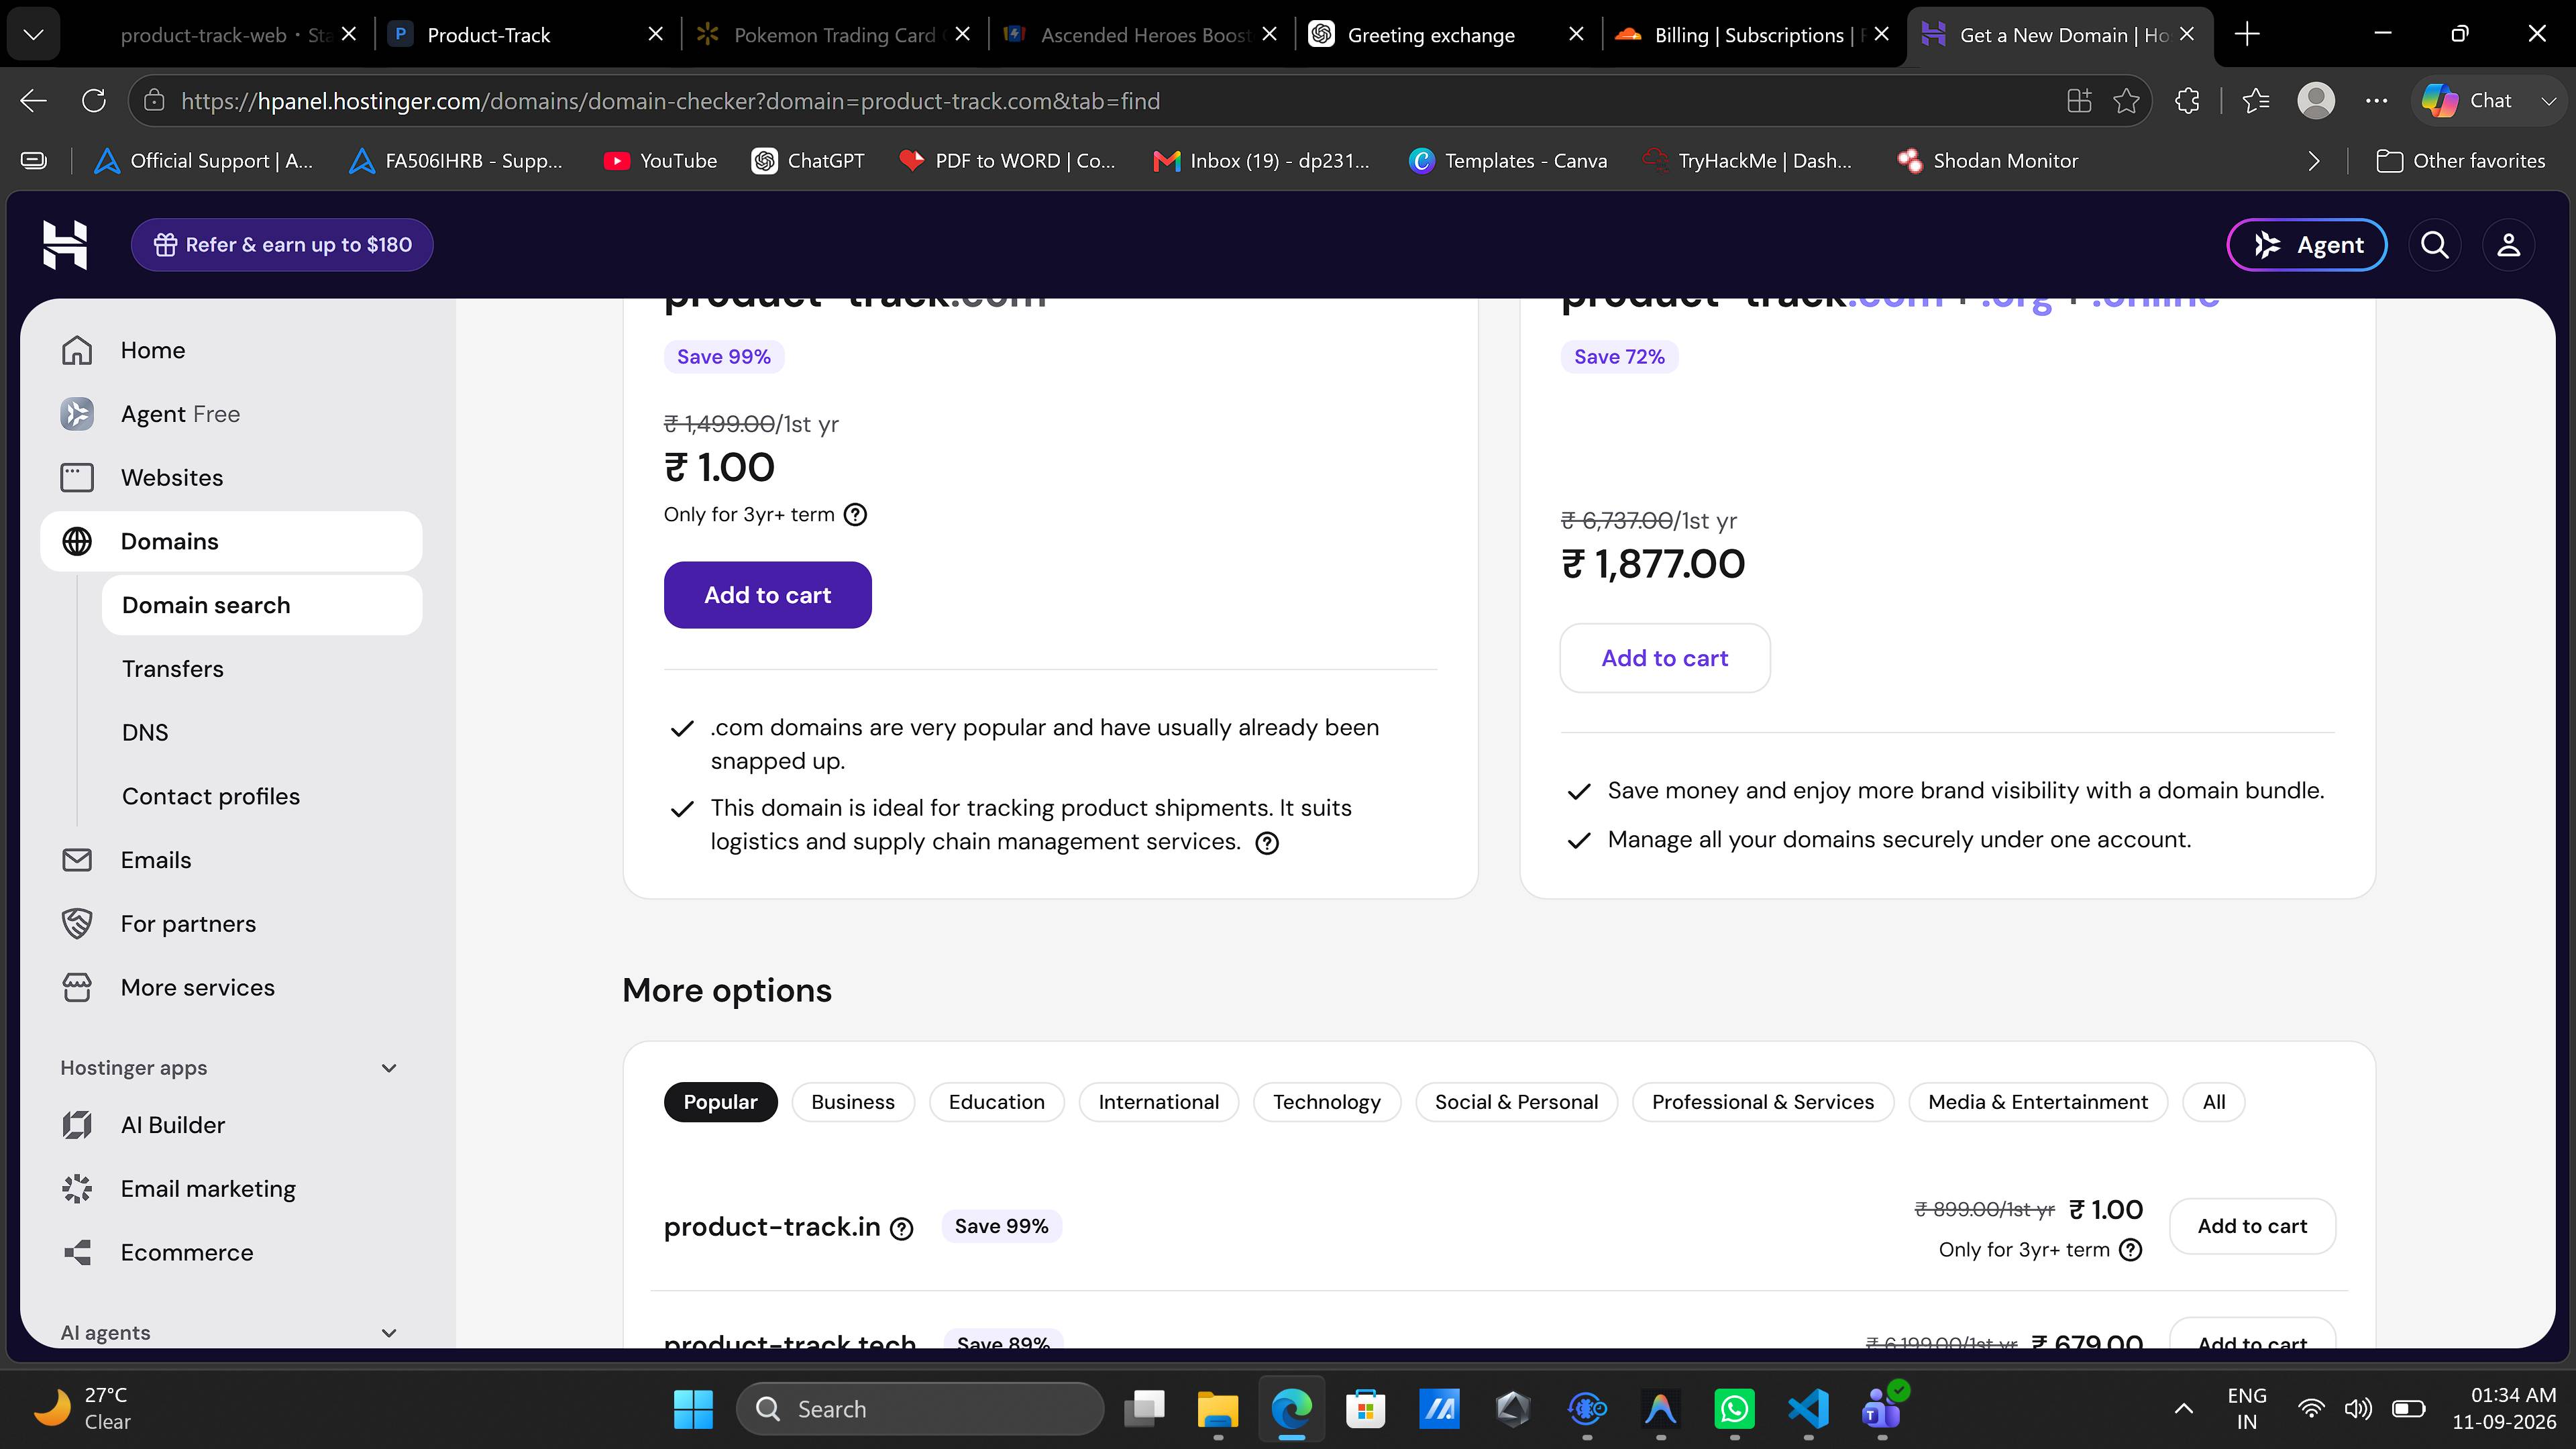Open the user profile icon in header

click(2508, 245)
